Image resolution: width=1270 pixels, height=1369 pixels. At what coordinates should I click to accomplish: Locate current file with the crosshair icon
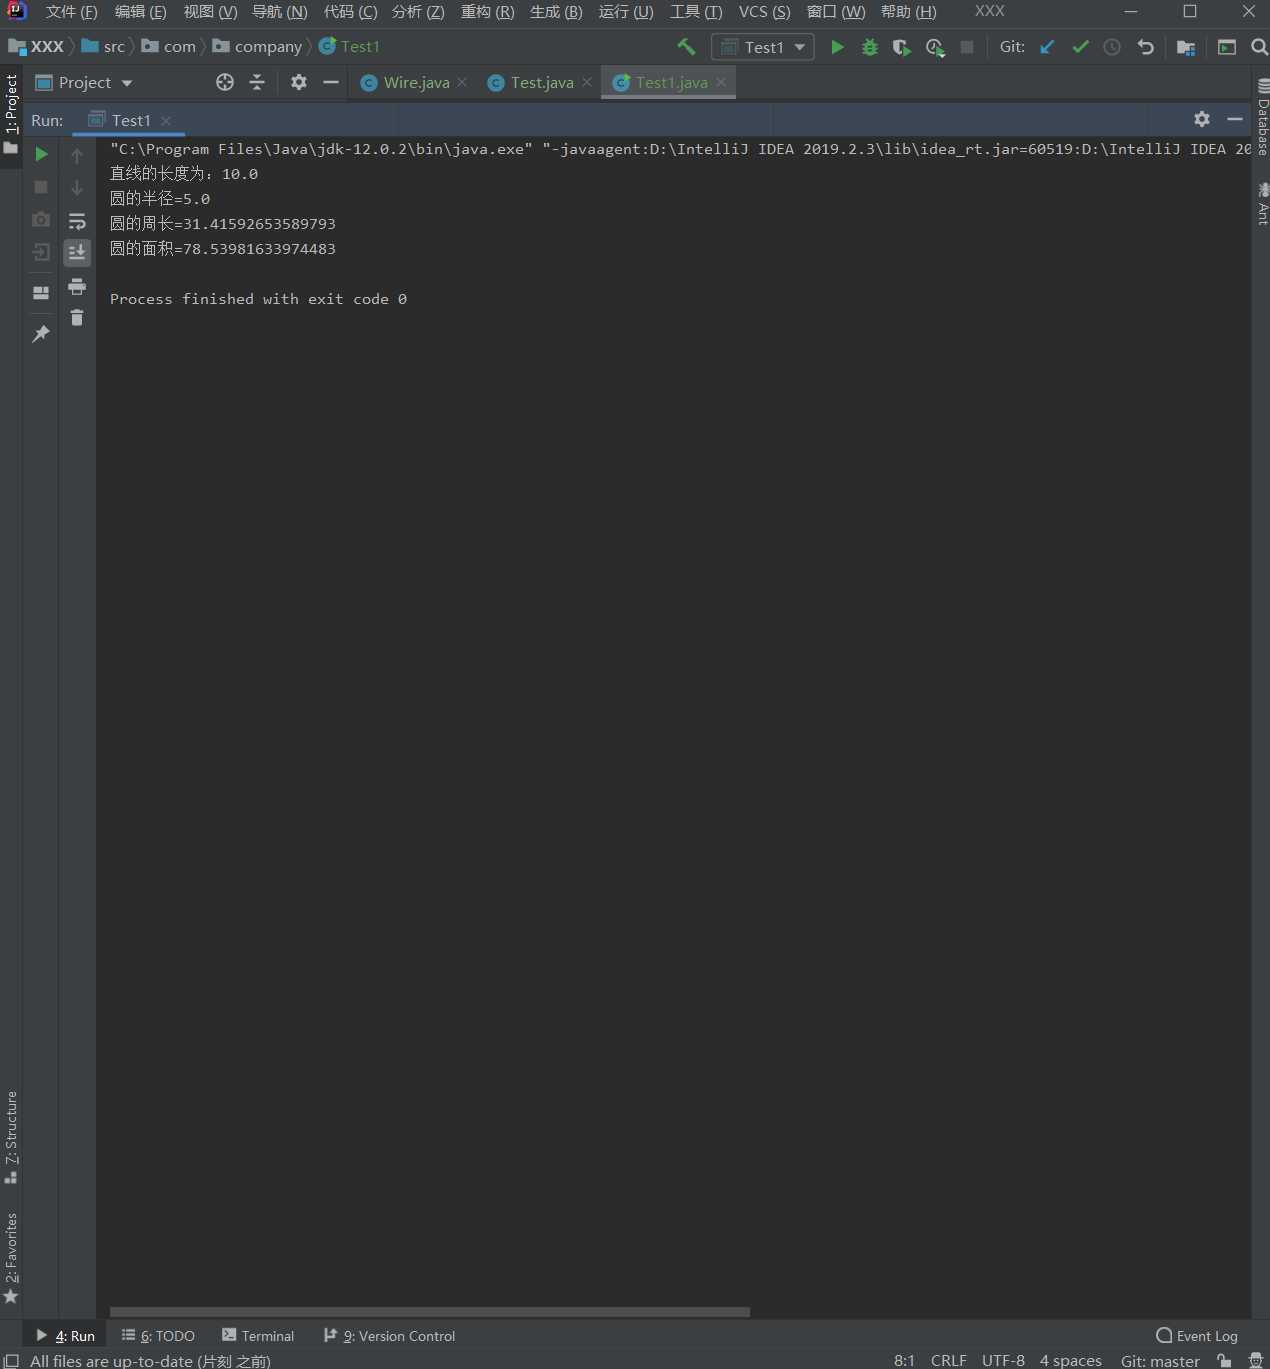(225, 83)
